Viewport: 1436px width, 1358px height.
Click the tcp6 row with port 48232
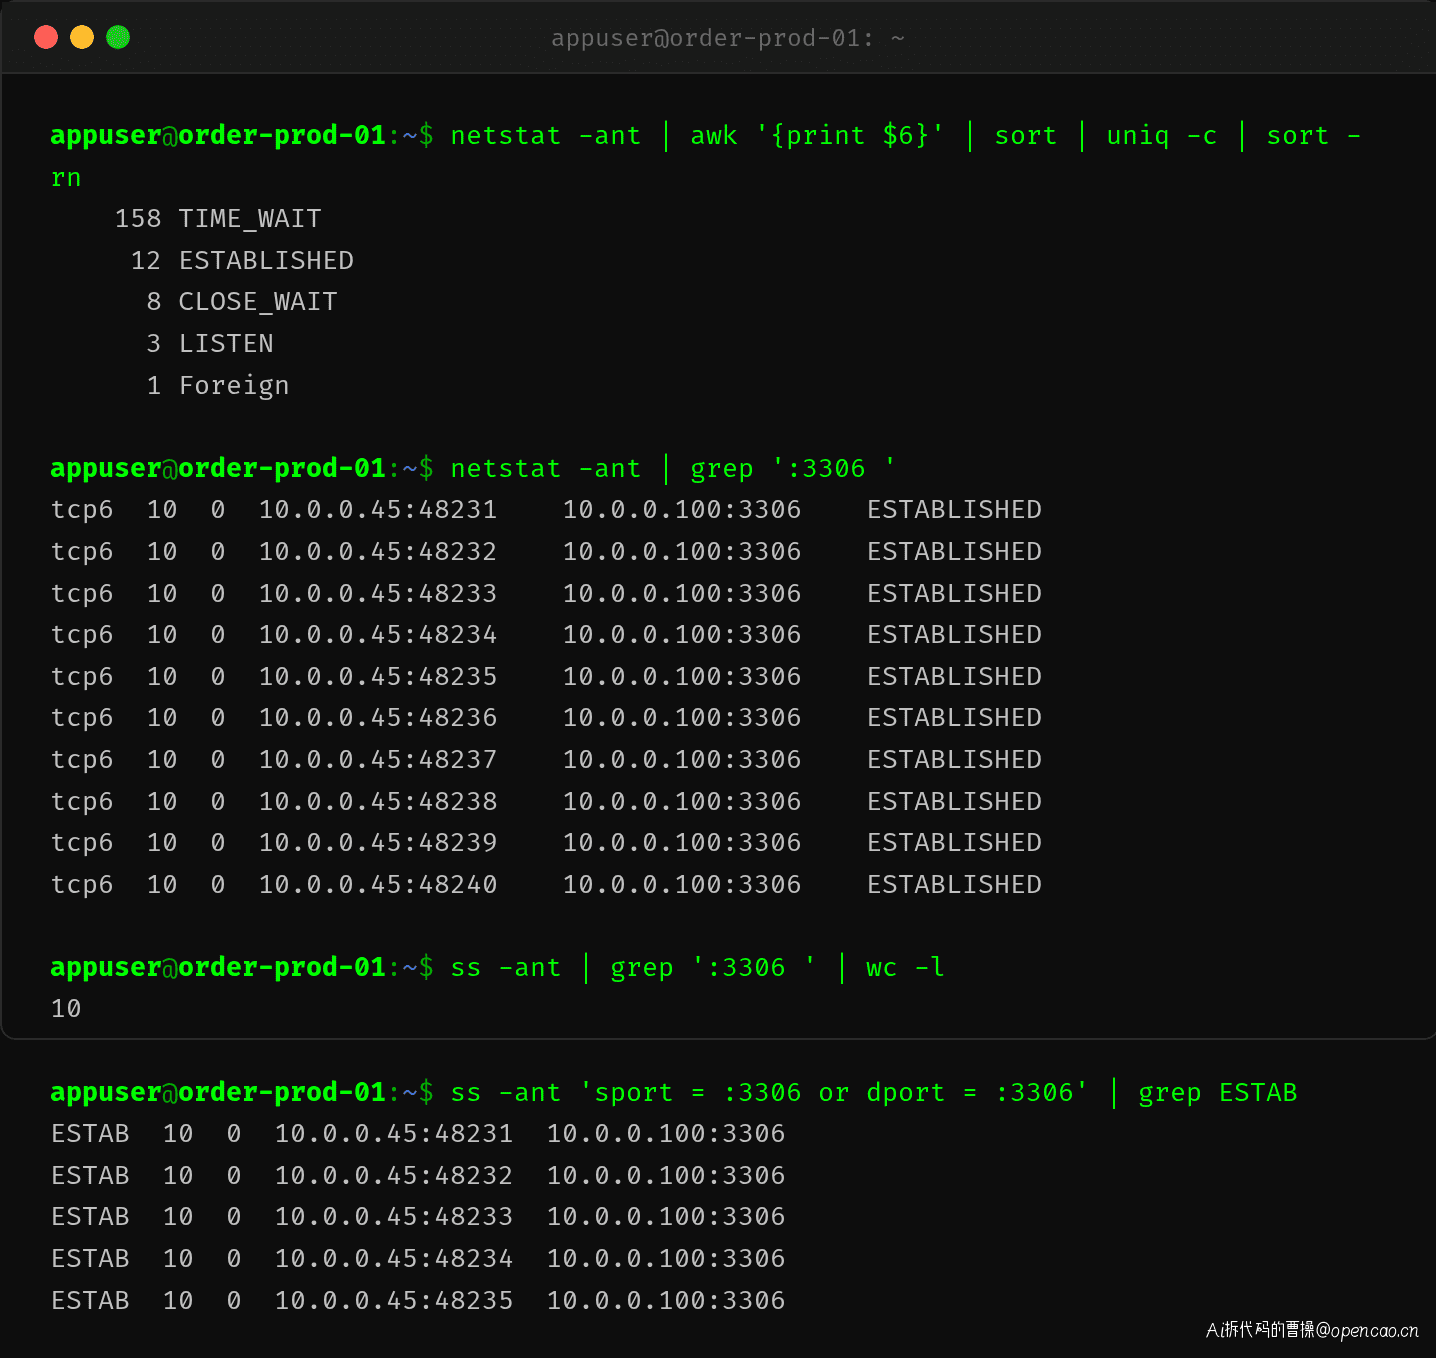click(546, 551)
